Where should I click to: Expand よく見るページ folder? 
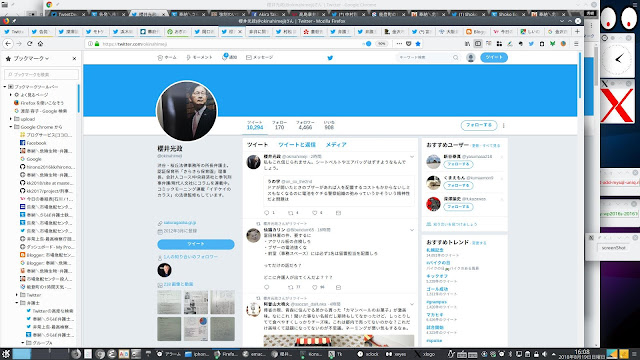click(x=11, y=95)
